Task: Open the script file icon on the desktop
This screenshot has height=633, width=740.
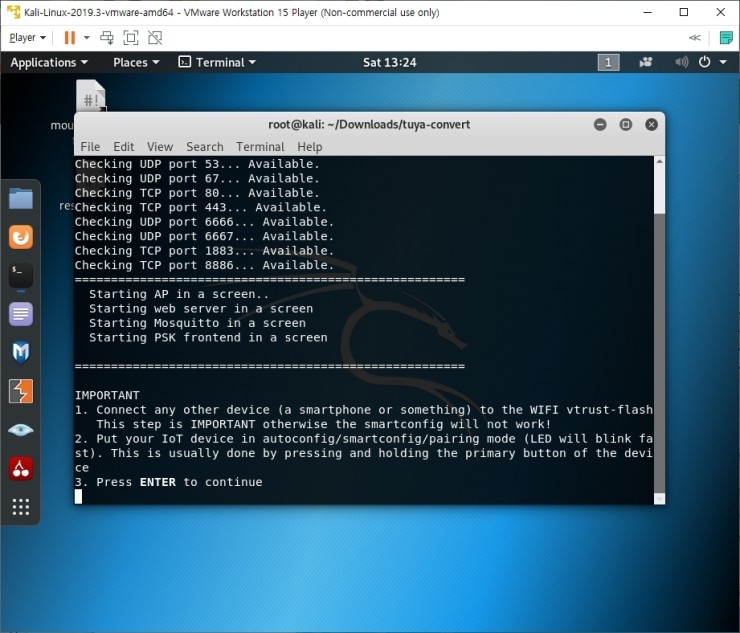Action: point(91,96)
